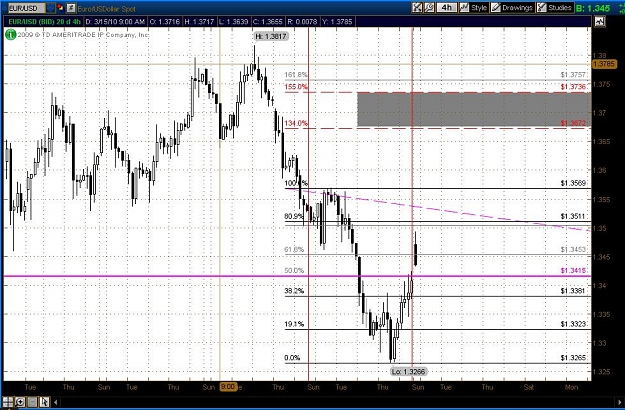
Task: Click the $1.3381 price label
Action: [573, 291]
